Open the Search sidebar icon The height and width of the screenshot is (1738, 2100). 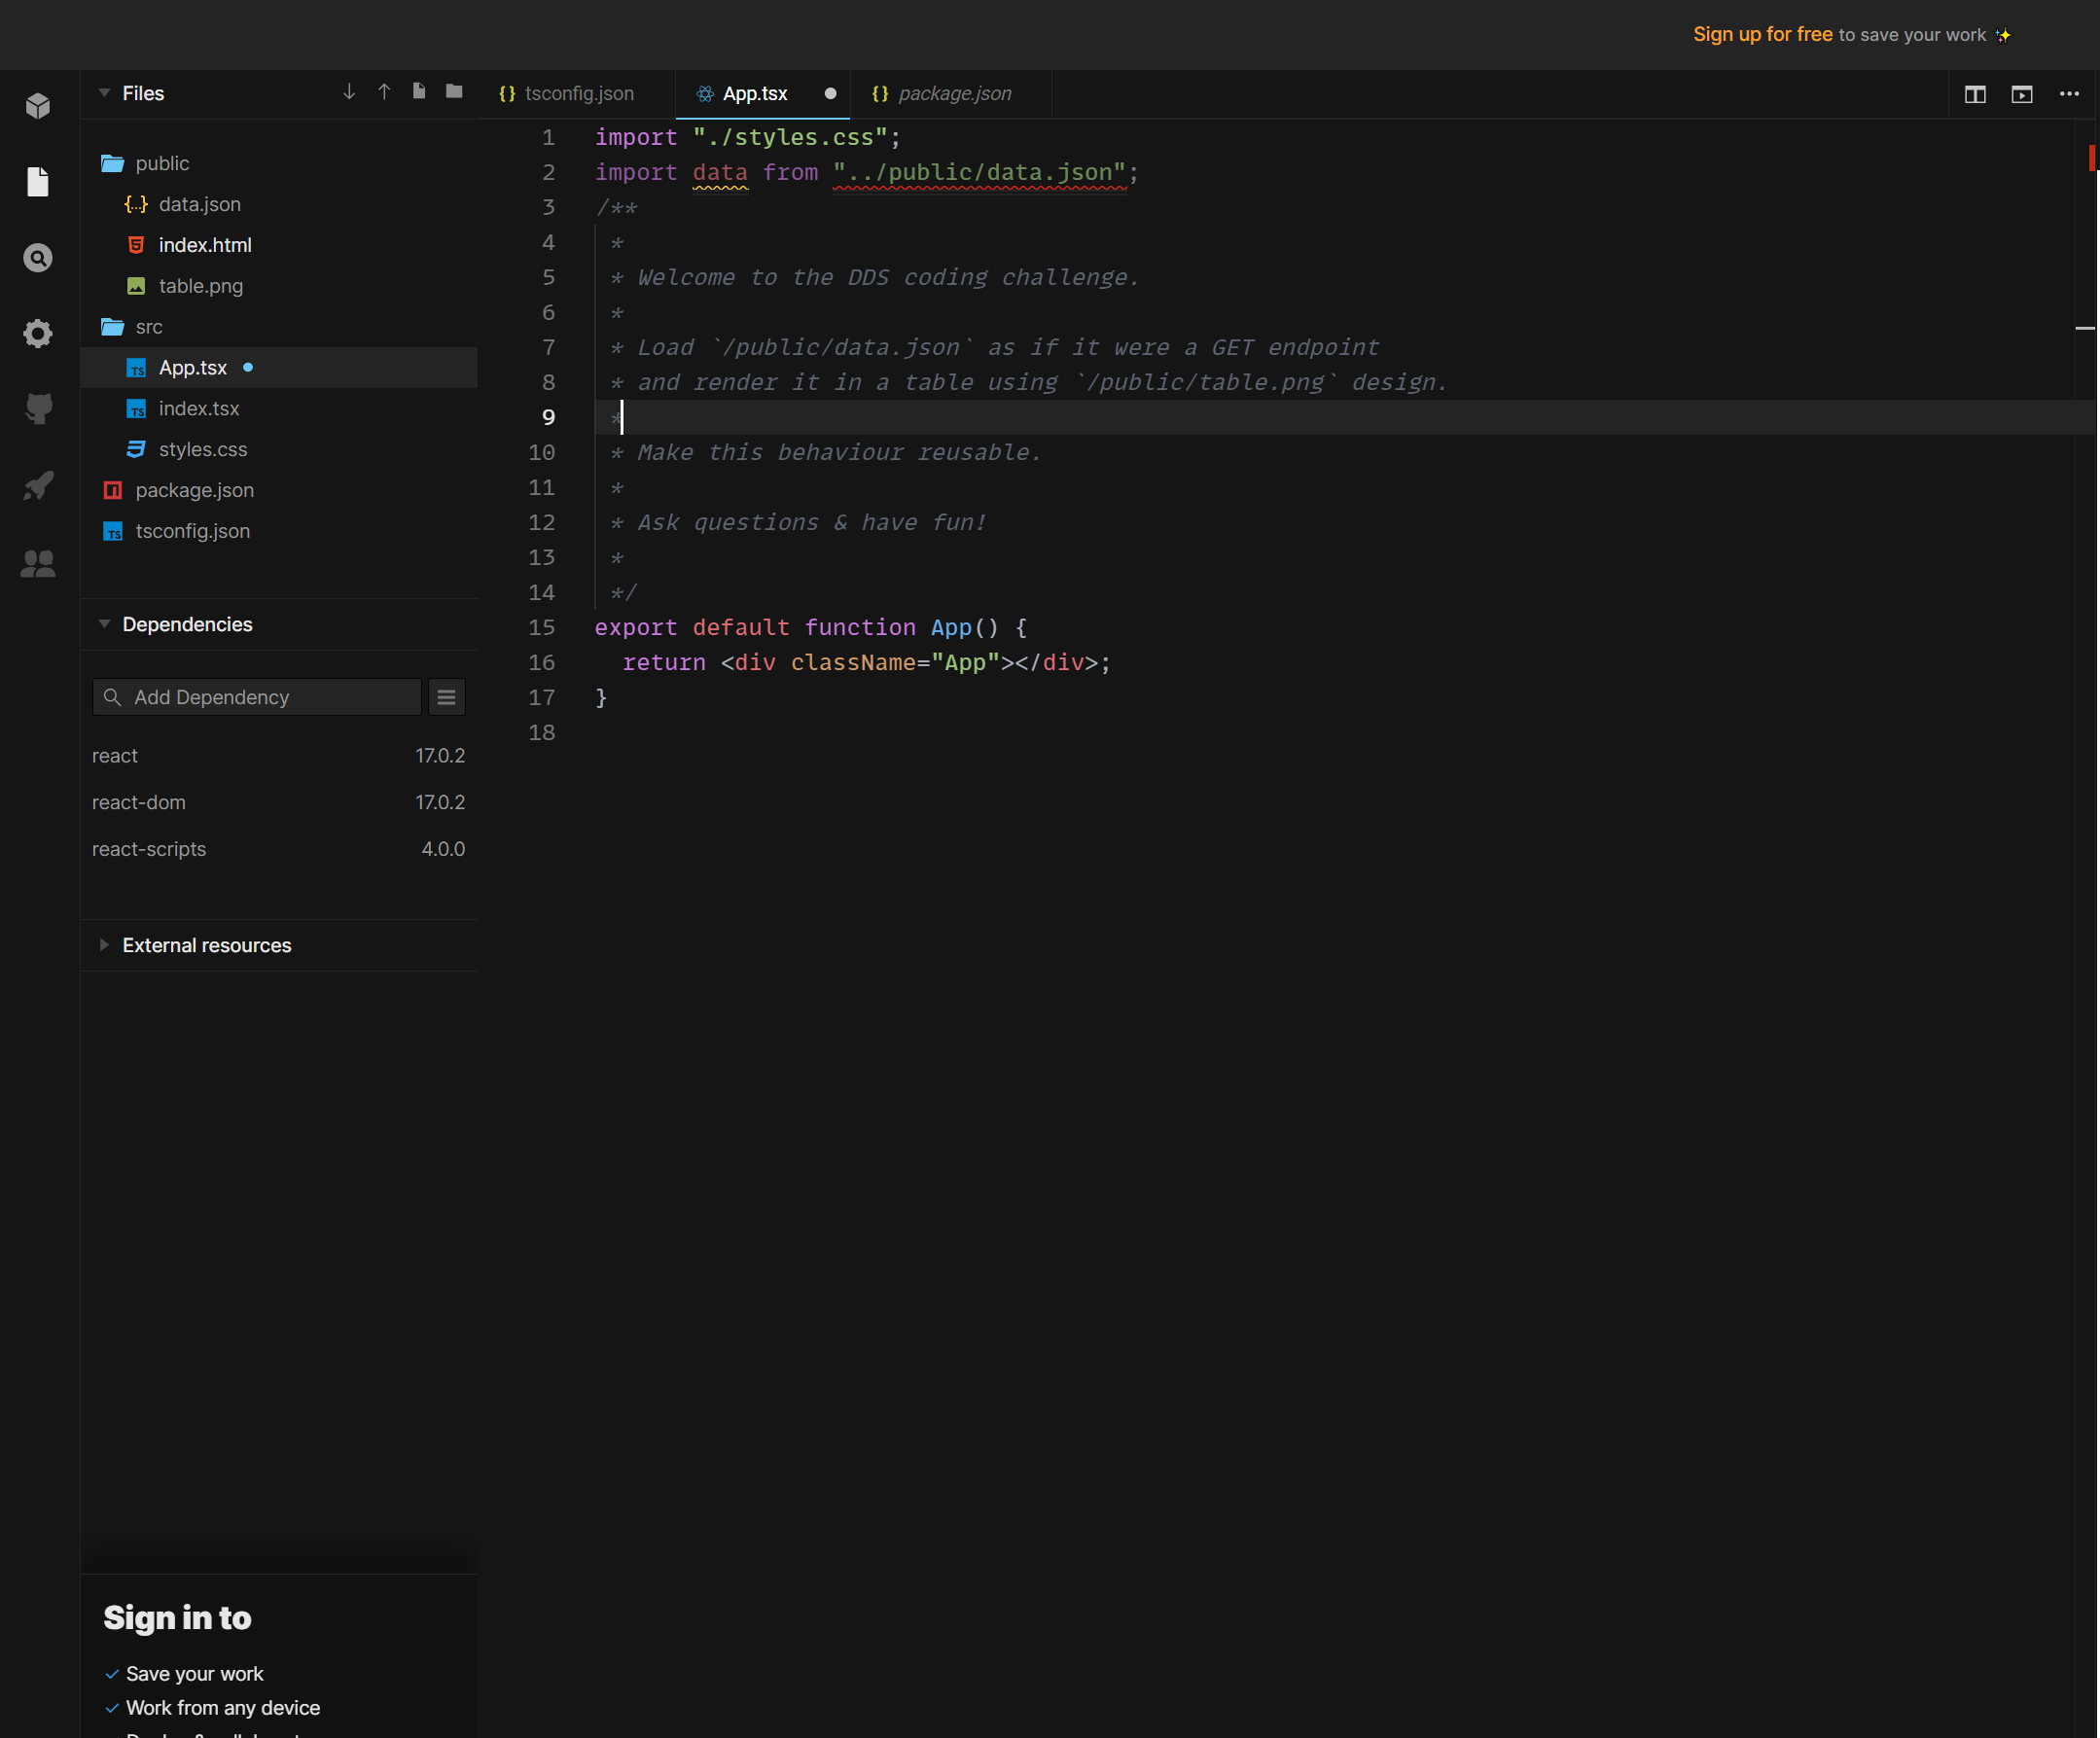point(38,258)
